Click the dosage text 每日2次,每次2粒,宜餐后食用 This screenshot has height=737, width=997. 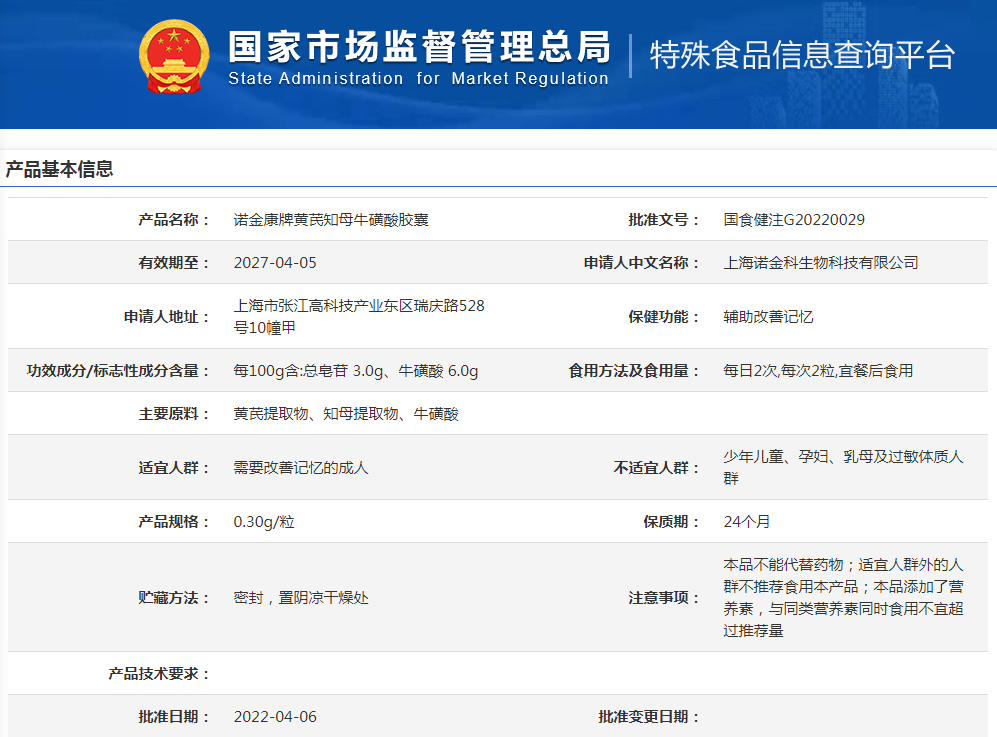[818, 371]
